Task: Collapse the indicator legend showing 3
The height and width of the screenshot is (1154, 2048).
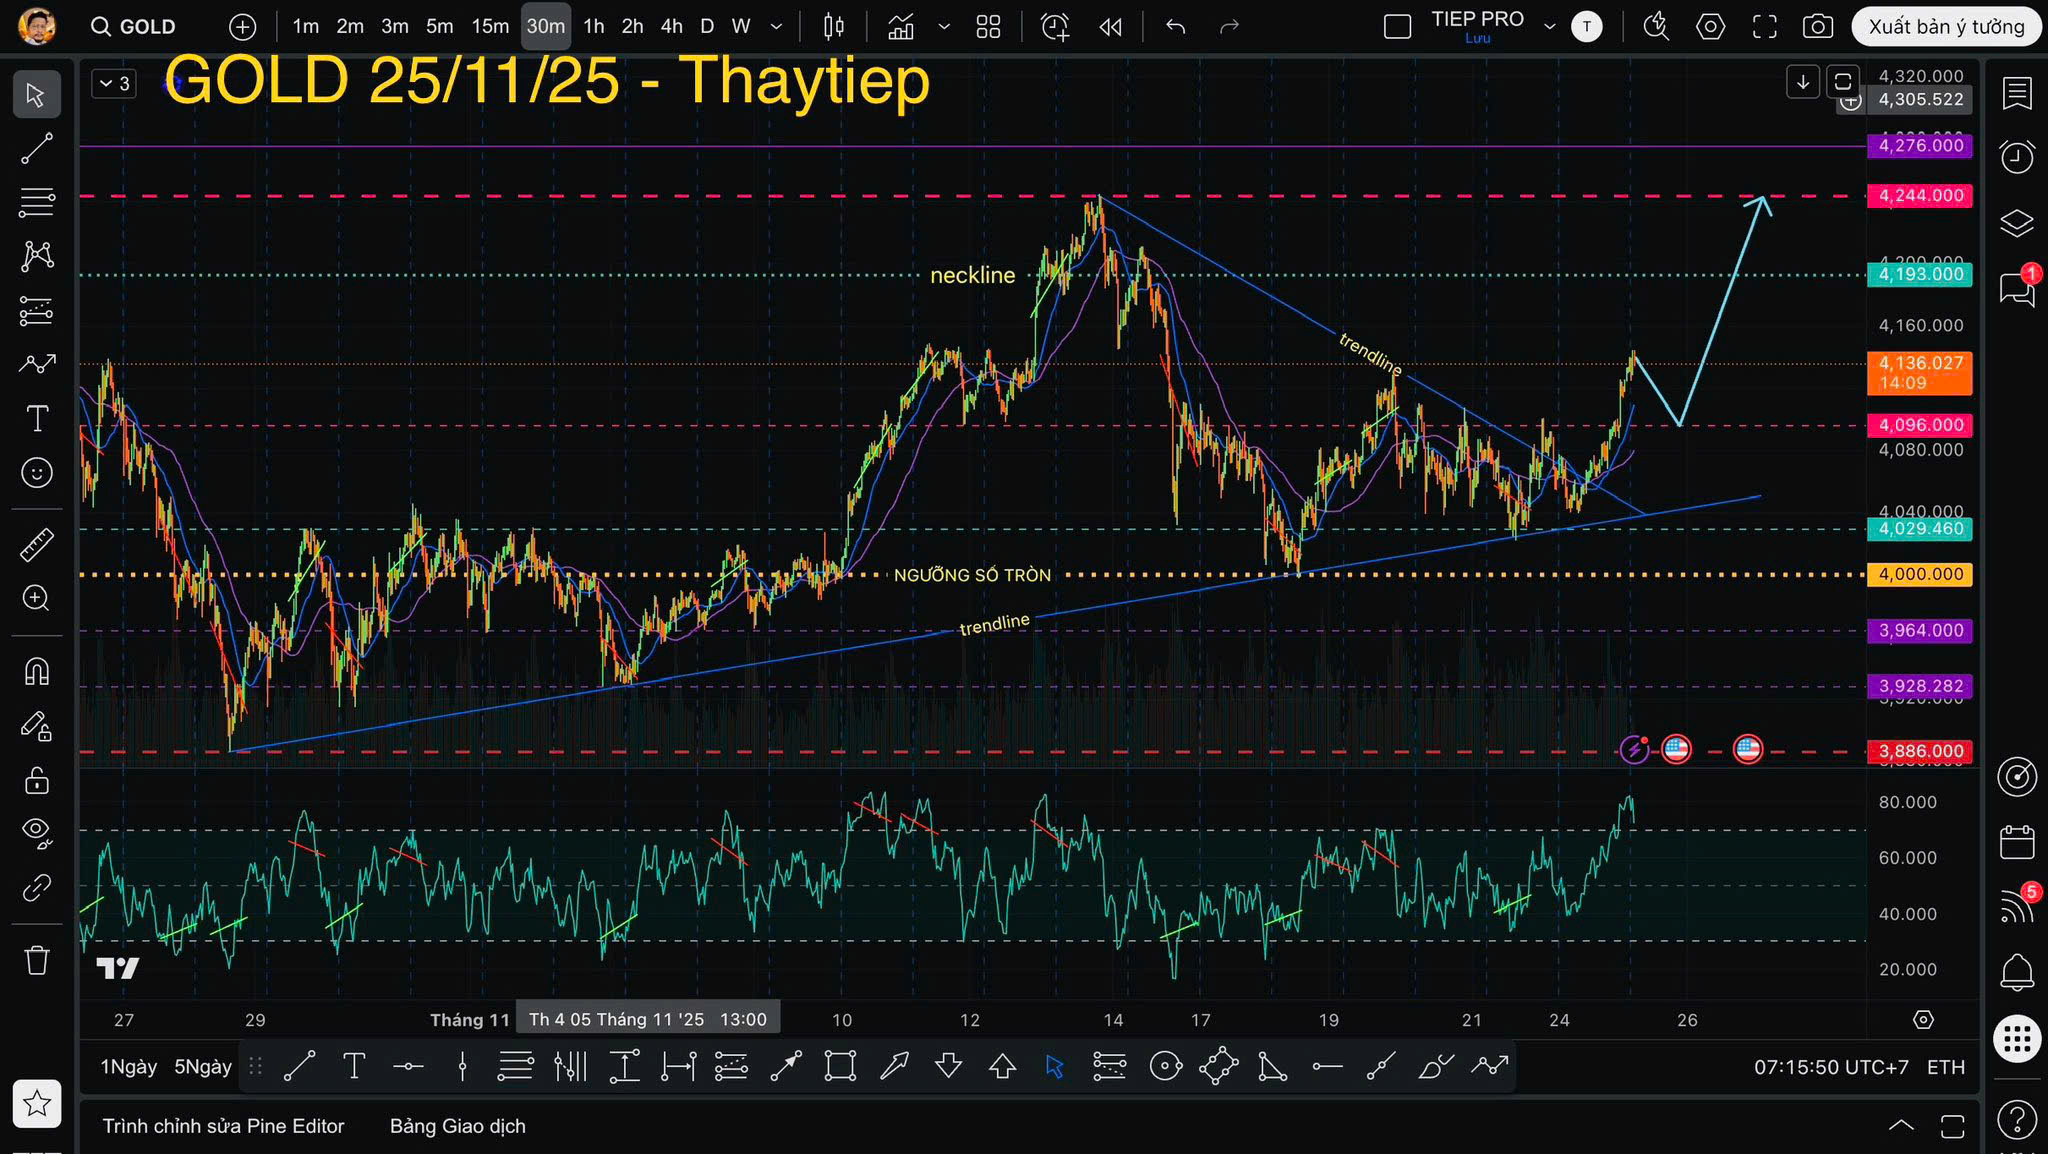Action: [114, 84]
